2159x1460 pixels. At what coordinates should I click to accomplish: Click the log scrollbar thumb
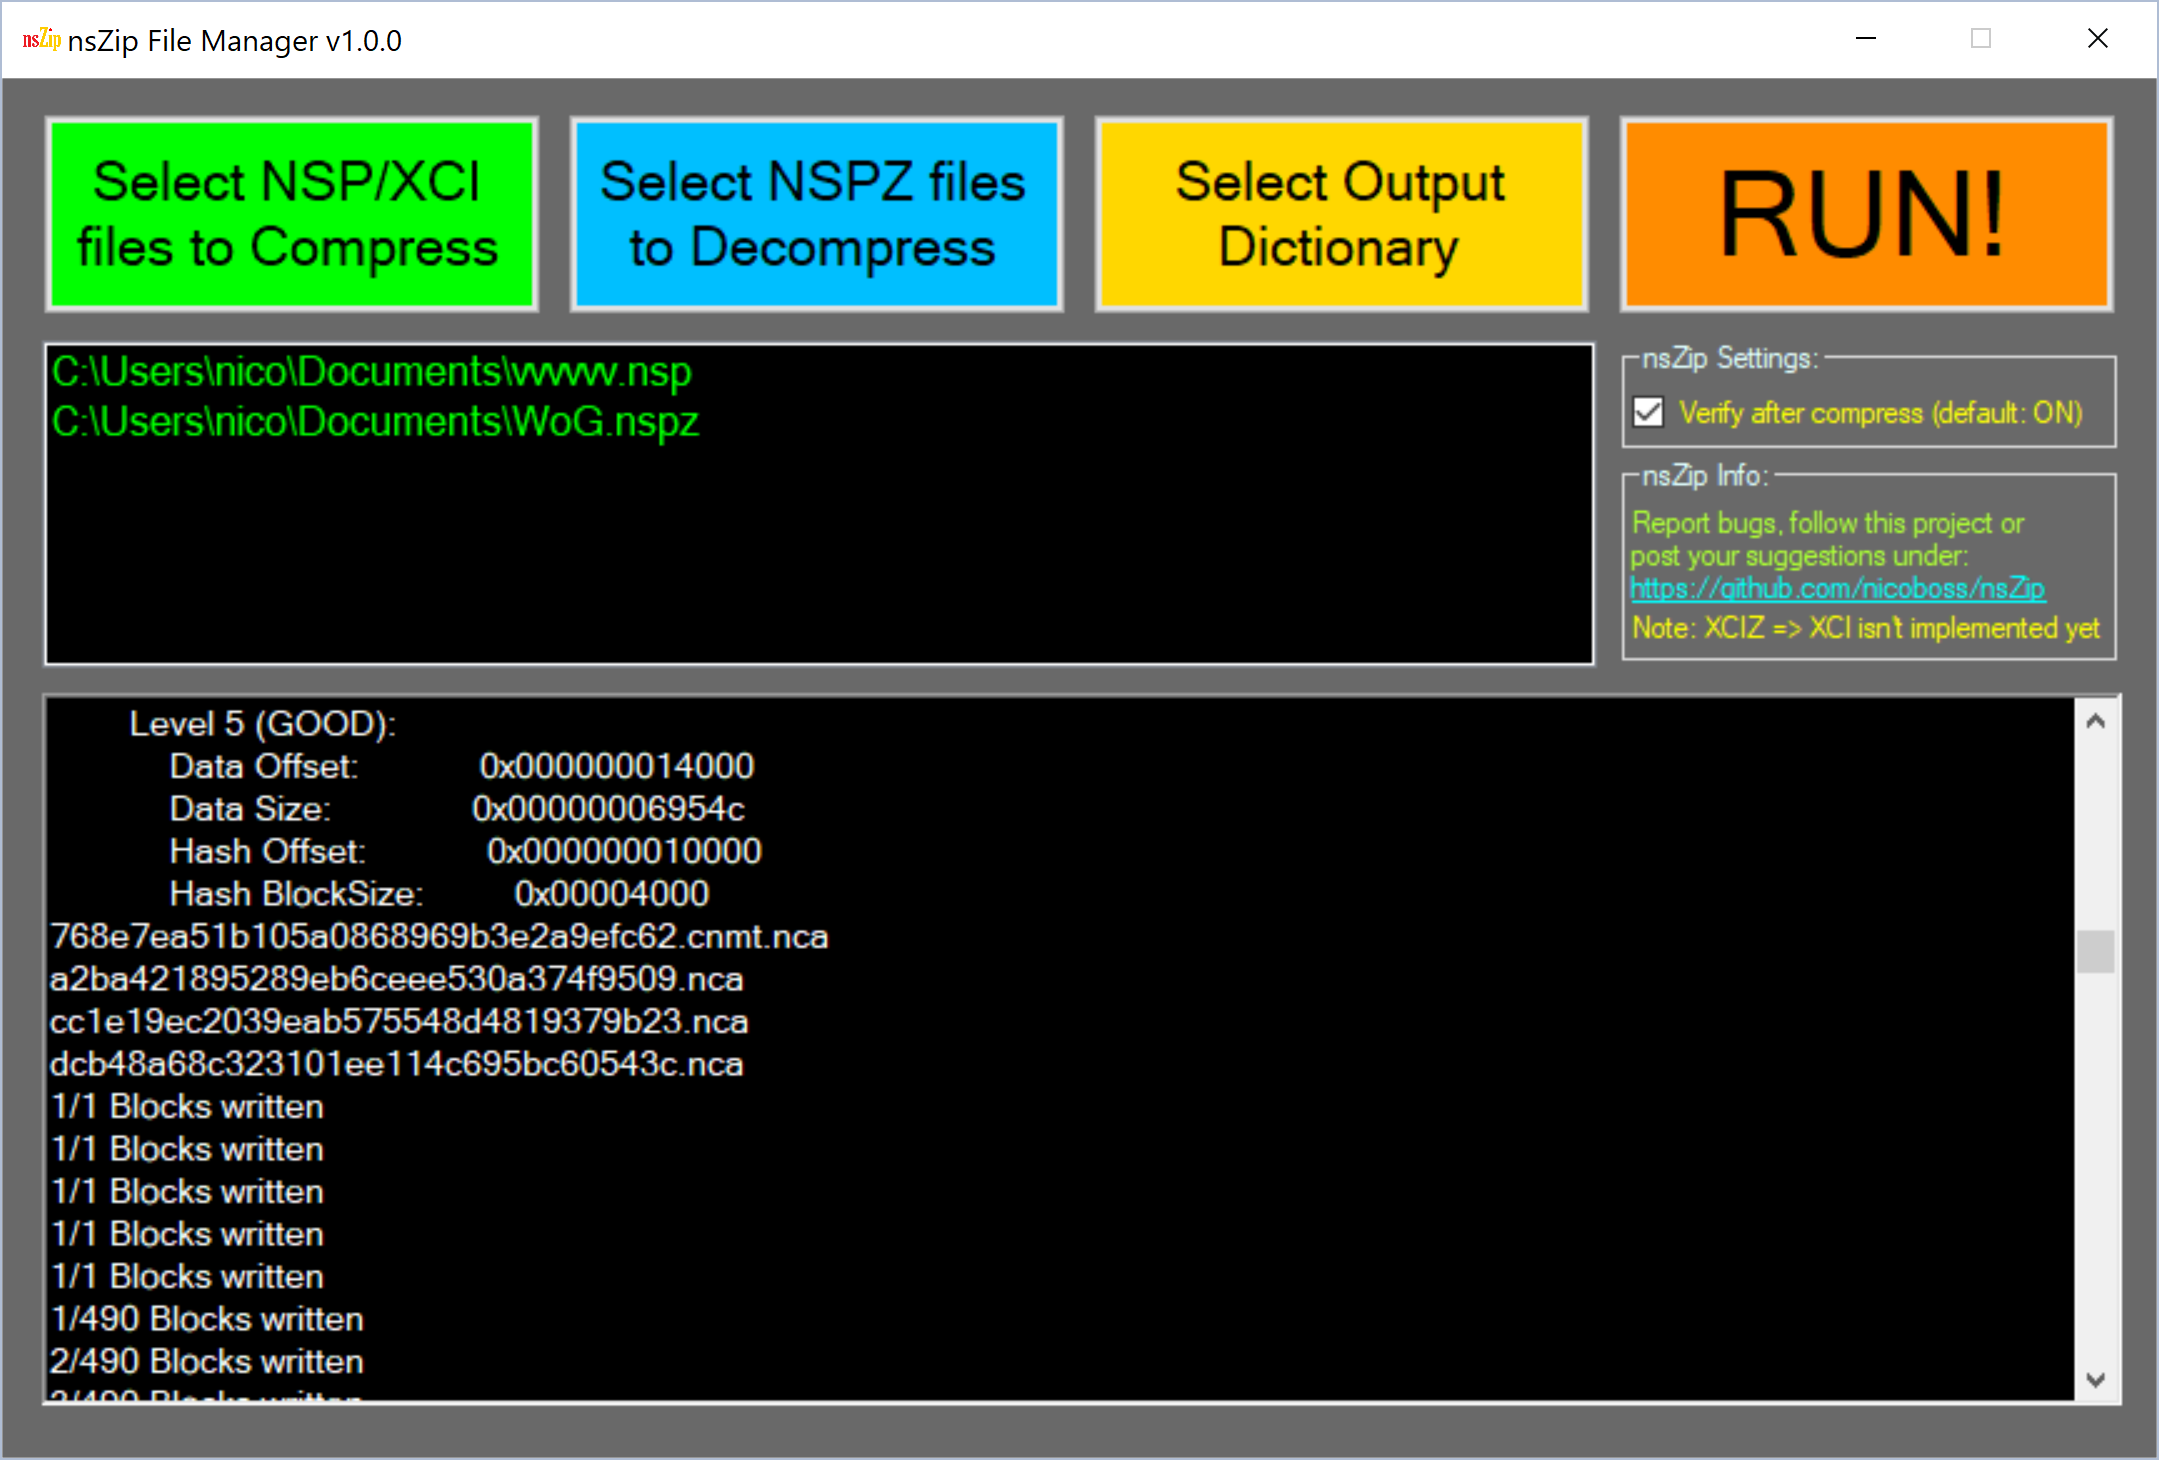click(2096, 951)
